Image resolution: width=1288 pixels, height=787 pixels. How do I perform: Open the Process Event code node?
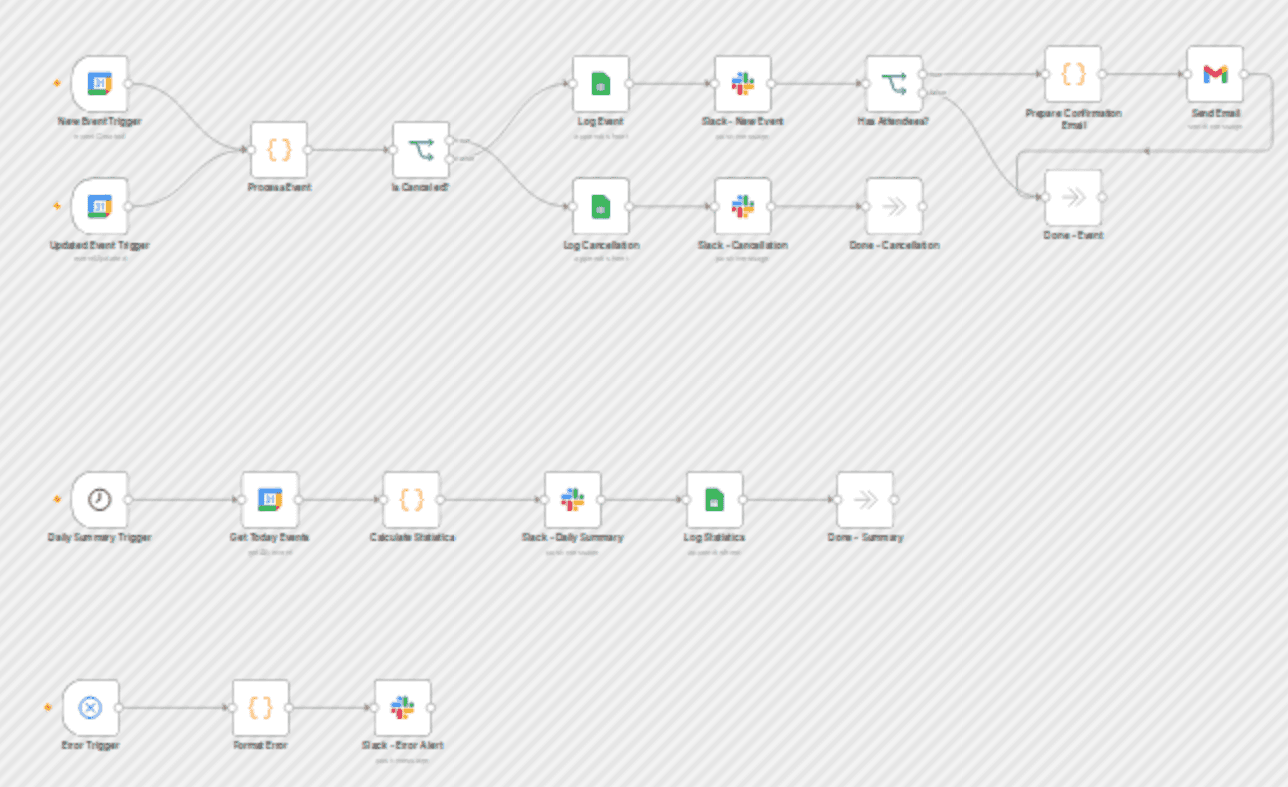coord(279,150)
